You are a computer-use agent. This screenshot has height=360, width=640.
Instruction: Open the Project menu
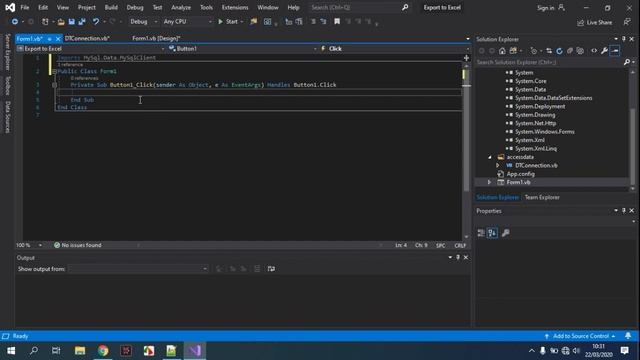point(87,8)
